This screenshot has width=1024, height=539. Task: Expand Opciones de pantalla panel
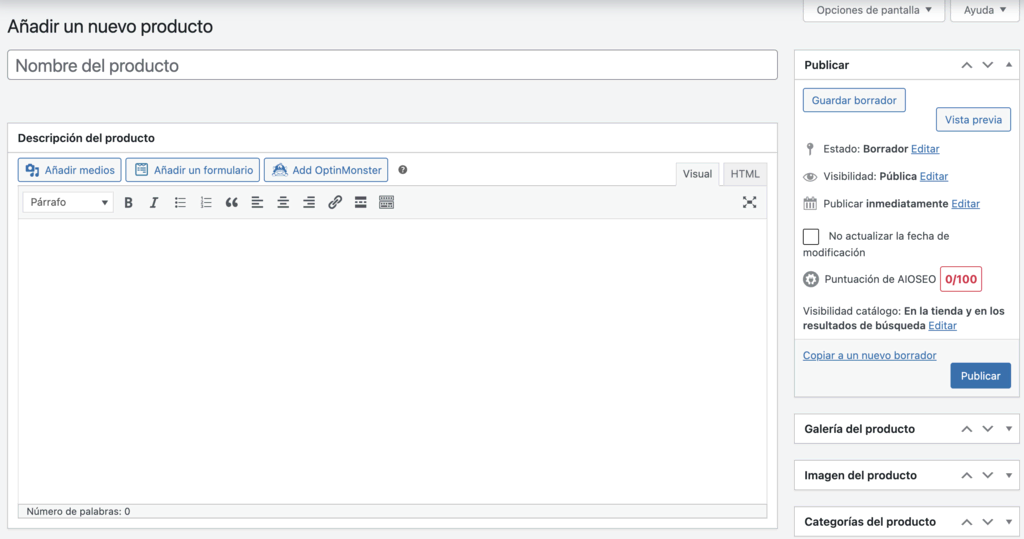[874, 10]
